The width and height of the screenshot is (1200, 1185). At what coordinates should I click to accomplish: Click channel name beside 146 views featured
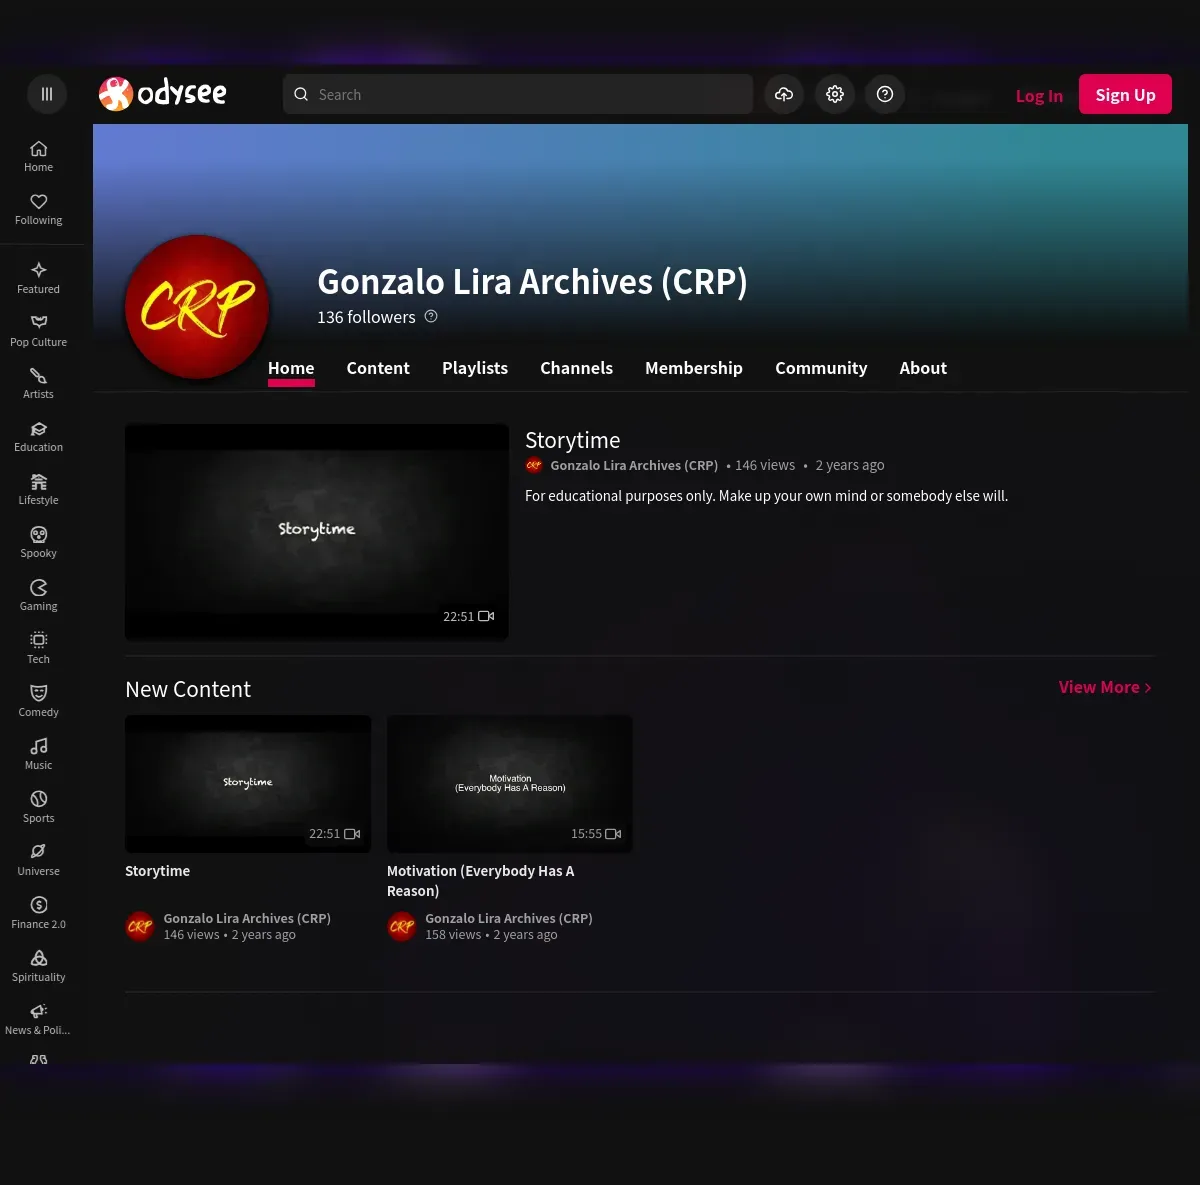634,465
